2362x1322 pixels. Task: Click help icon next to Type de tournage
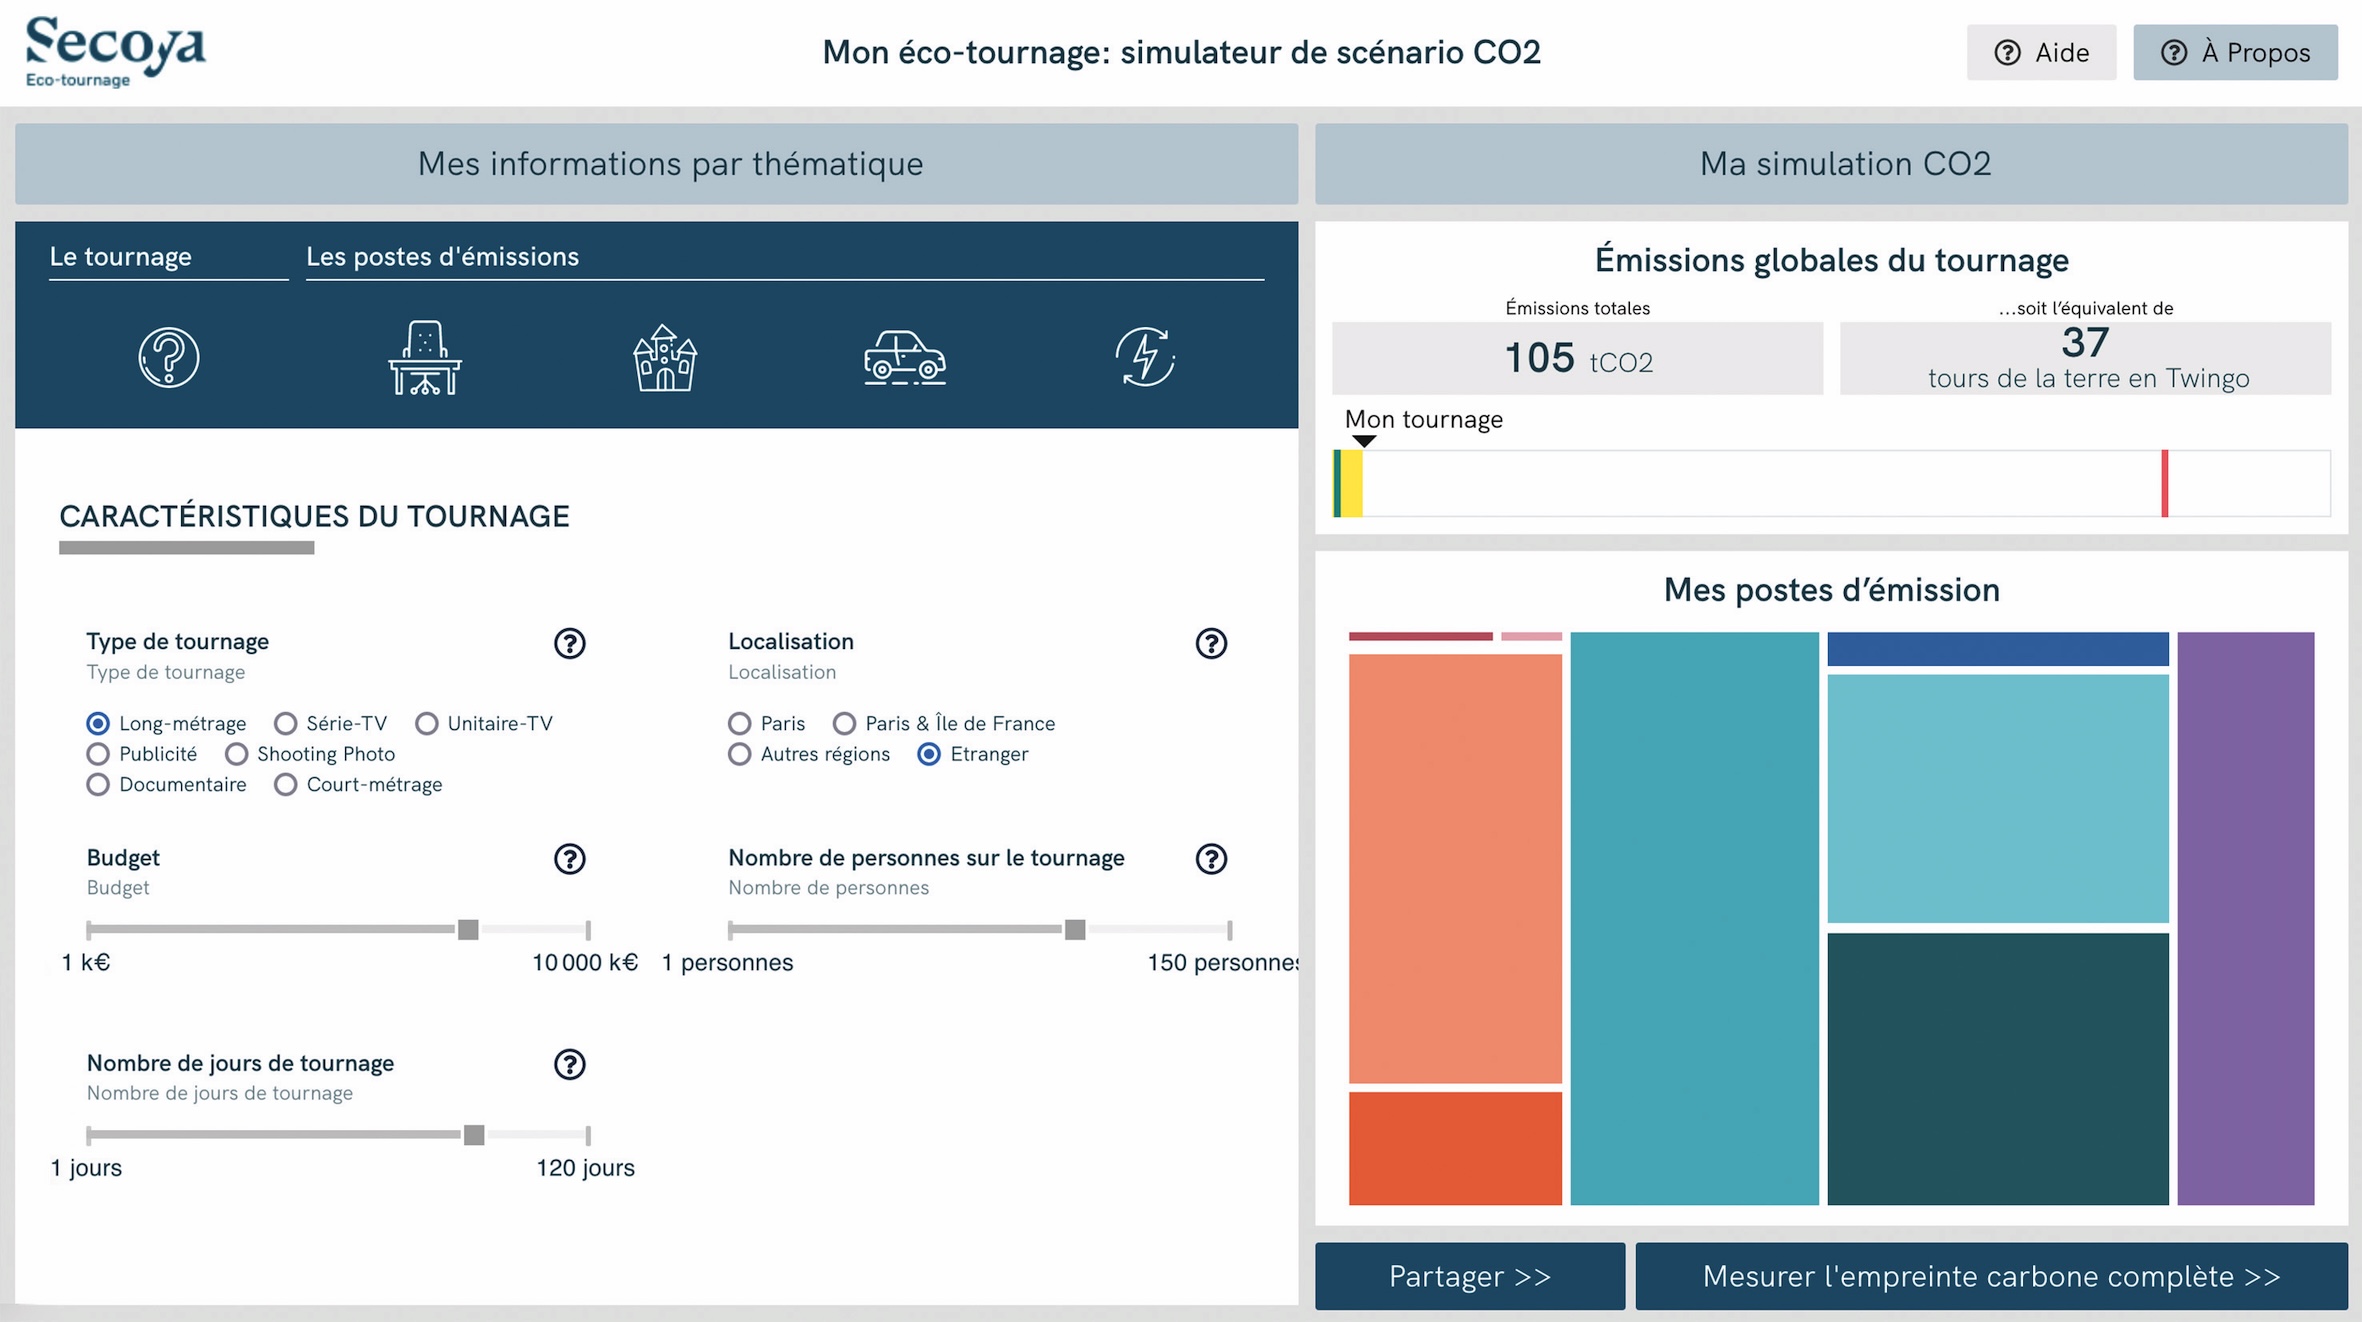[x=569, y=643]
